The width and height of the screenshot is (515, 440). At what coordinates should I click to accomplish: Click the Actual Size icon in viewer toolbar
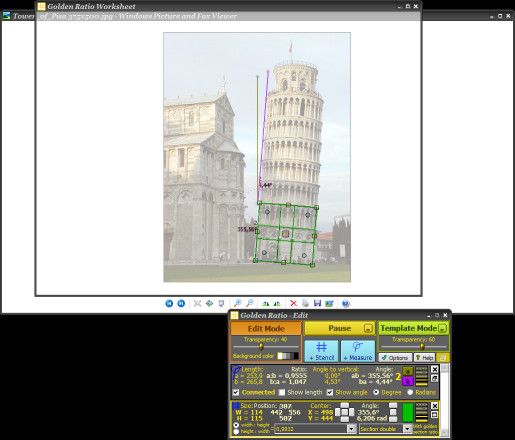point(209,303)
